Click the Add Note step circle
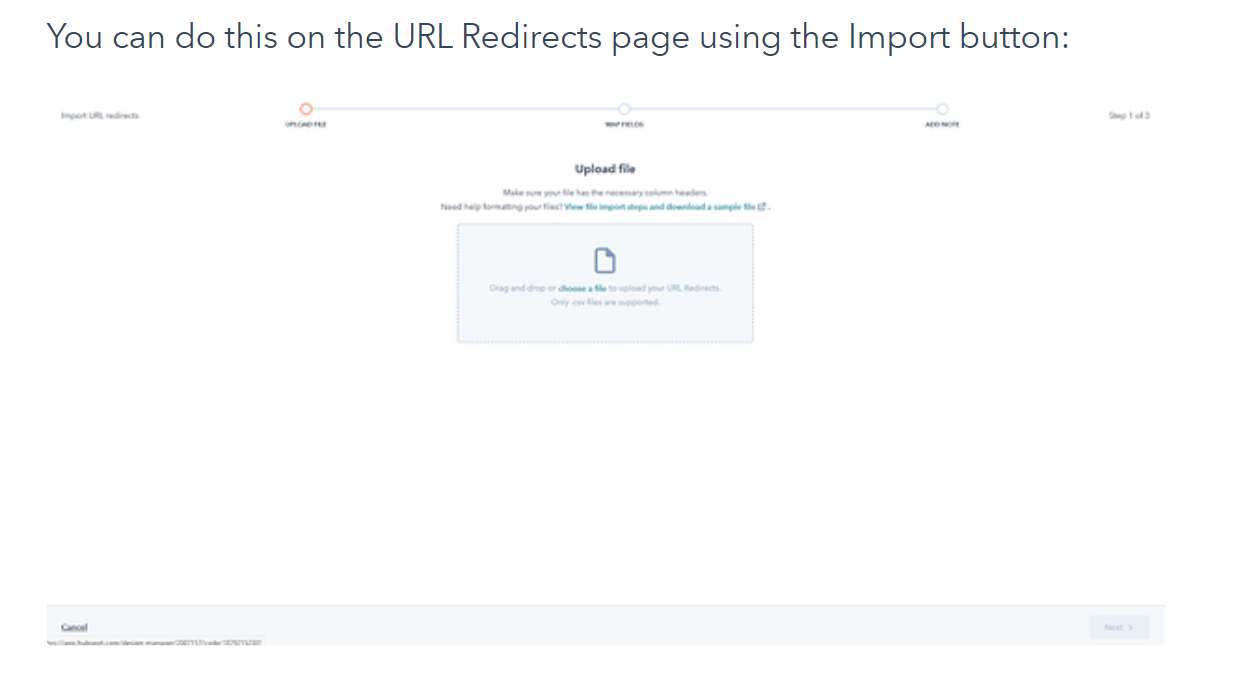 point(942,108)
